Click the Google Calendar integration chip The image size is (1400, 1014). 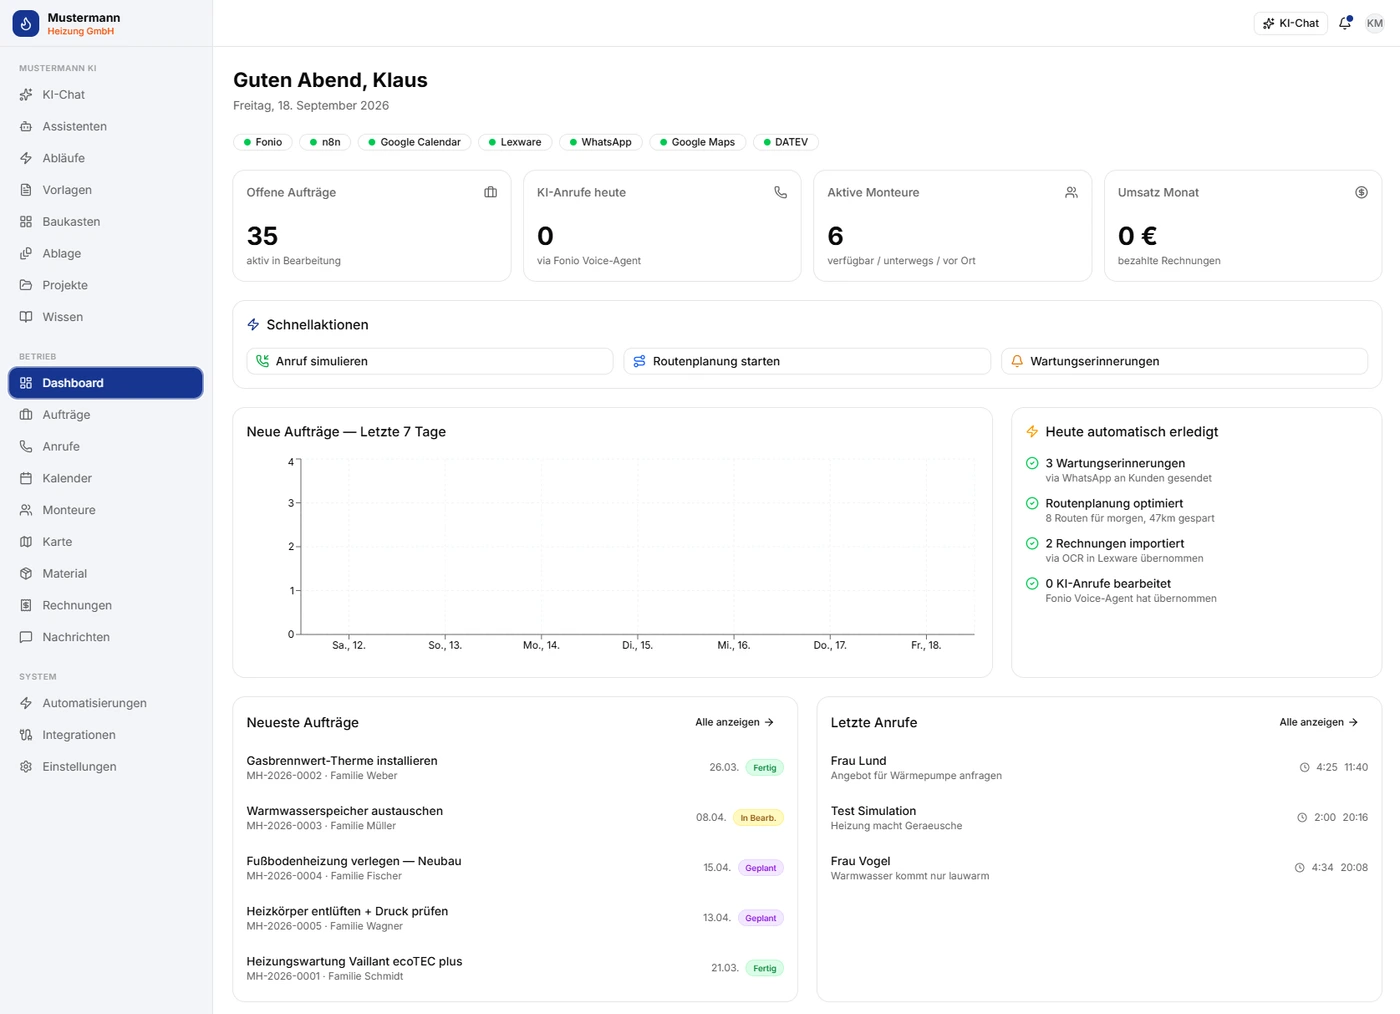click(415, 142)
